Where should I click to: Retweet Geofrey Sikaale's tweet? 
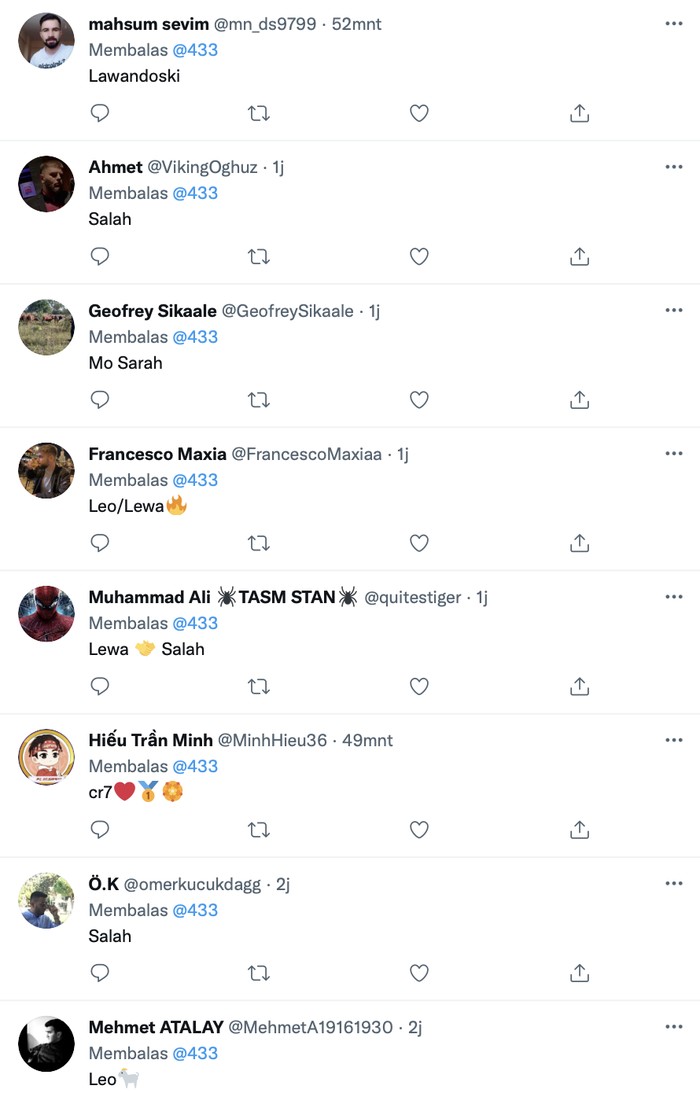click(x=259, y=400)
